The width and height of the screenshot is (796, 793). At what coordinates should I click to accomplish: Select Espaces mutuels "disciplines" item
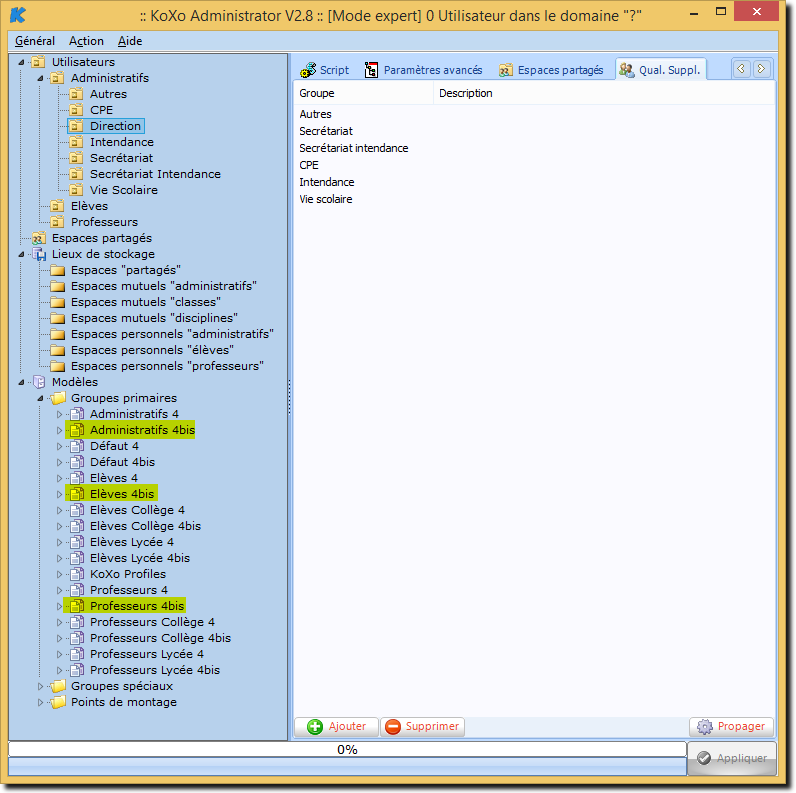coord(154,318)
